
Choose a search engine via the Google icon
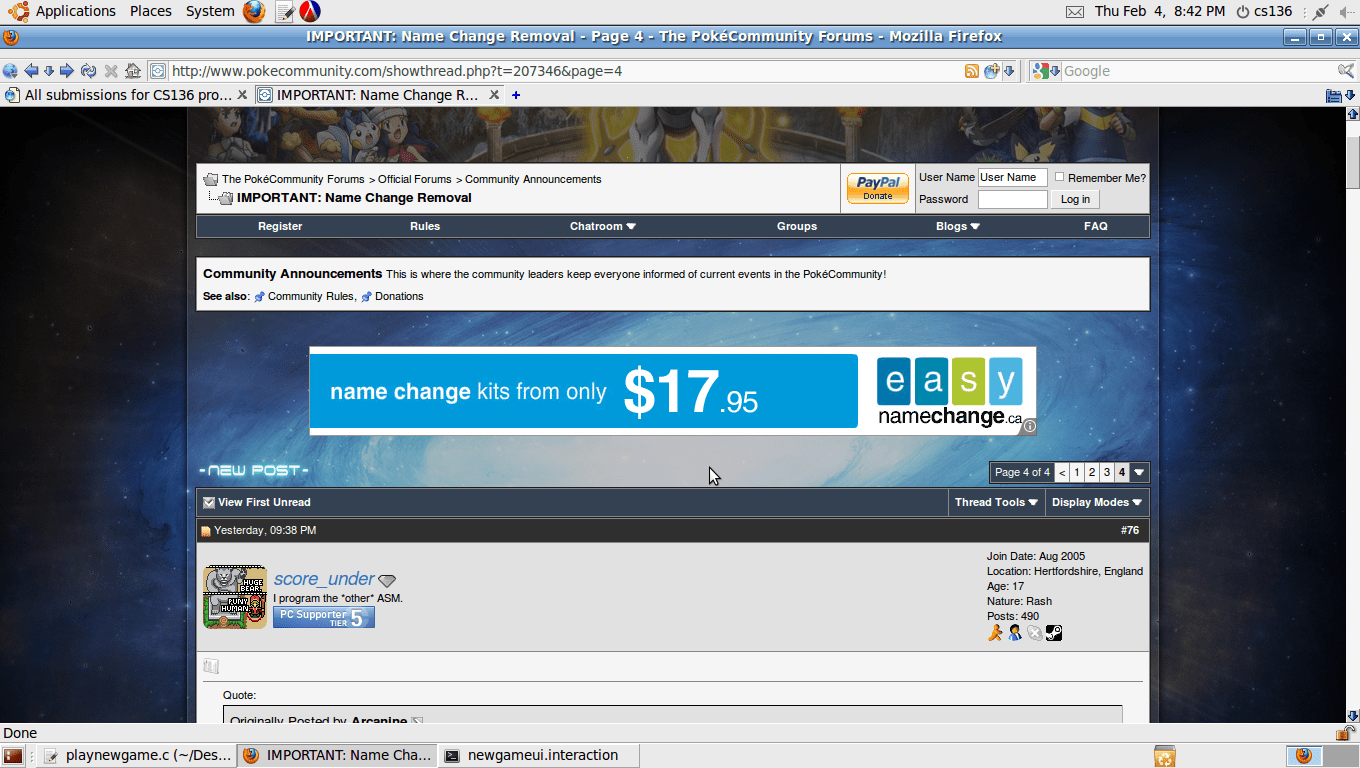[1046, 71]
